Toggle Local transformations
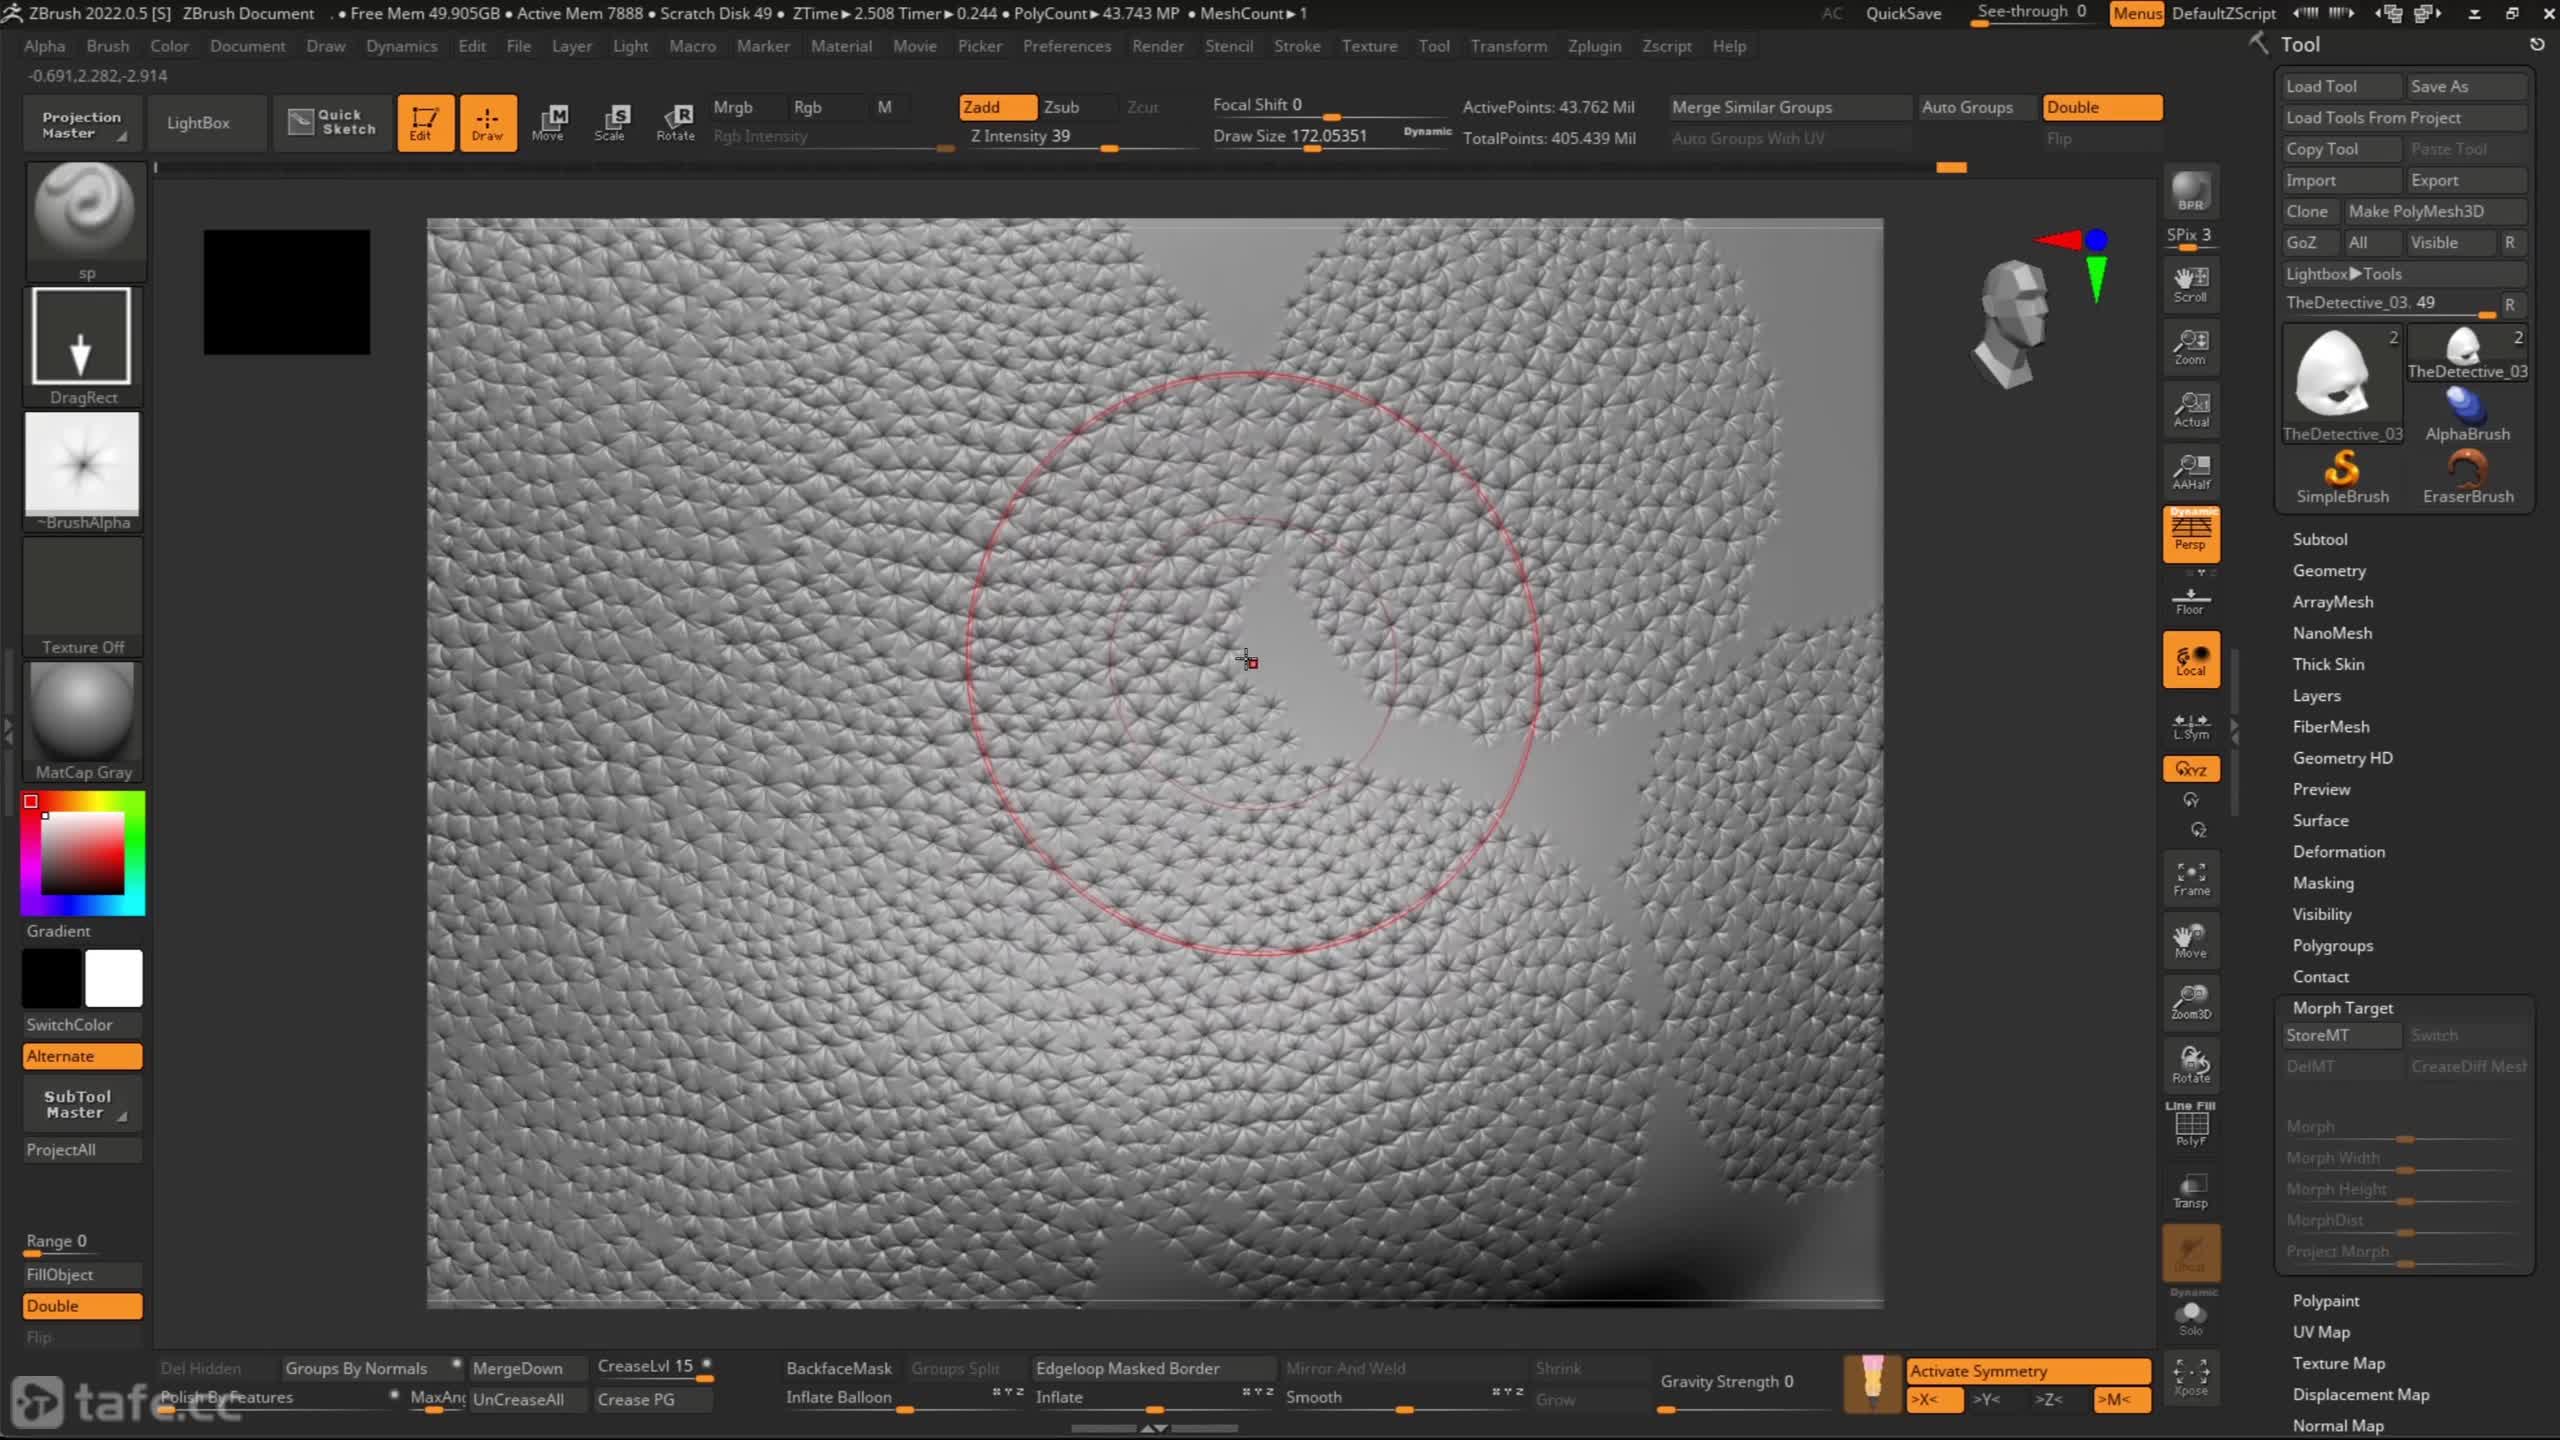Screen dimensions: 2560x1440 [x=2190, y=659]
